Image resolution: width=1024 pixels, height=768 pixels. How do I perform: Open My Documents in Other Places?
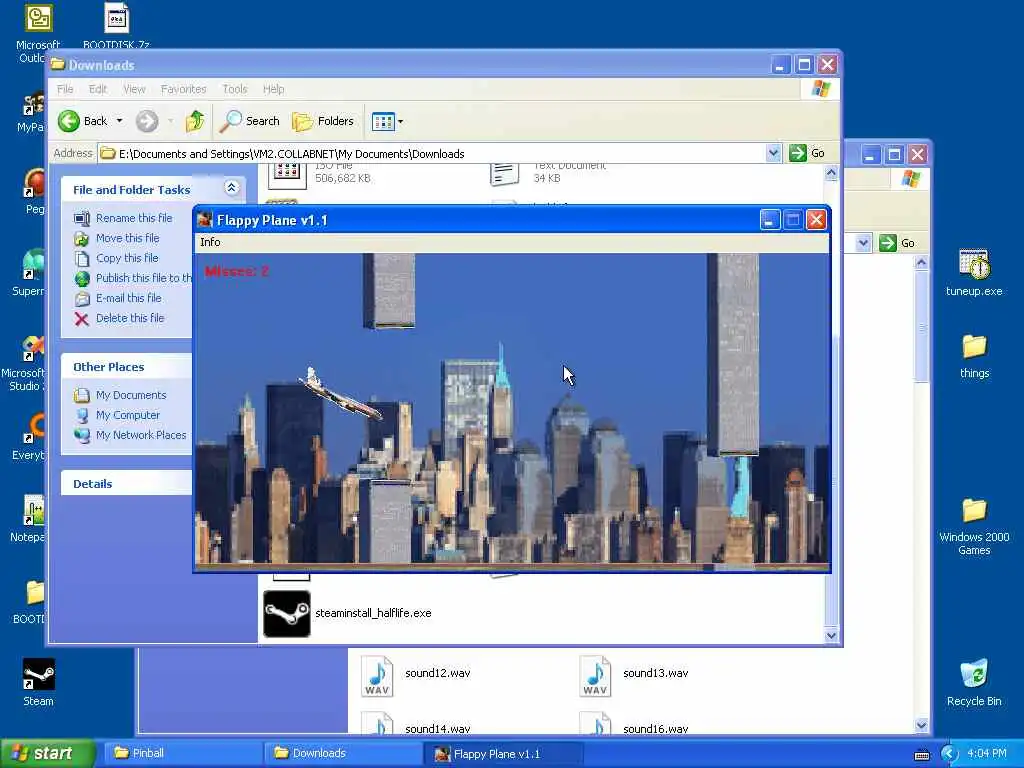(131, 395)
